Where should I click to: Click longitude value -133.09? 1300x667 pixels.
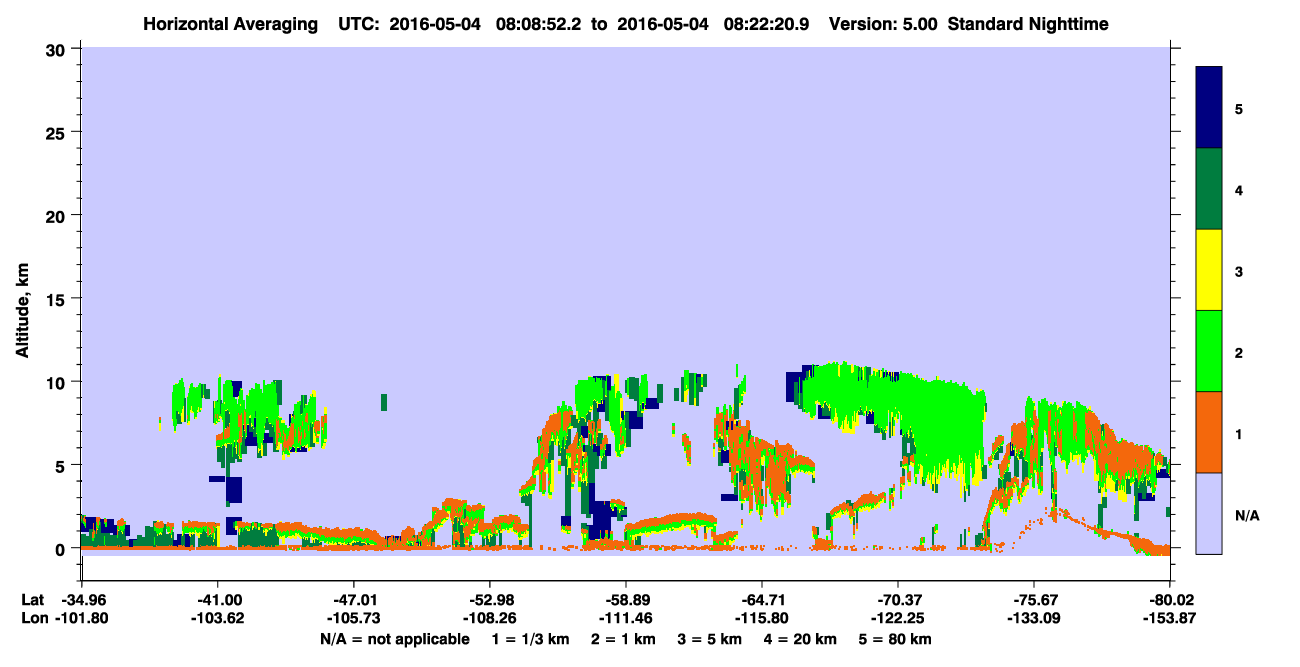(x=1033, y=619)
